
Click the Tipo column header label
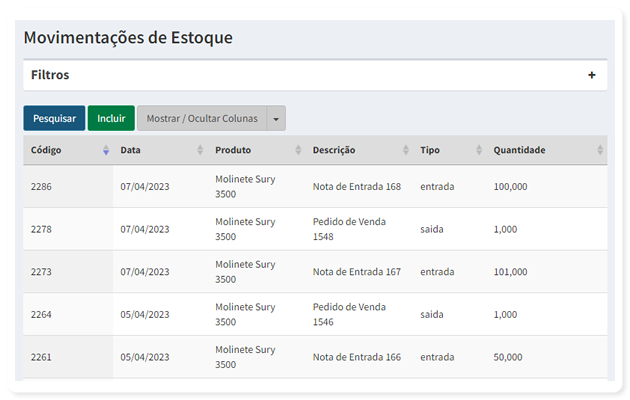[430, 150]
